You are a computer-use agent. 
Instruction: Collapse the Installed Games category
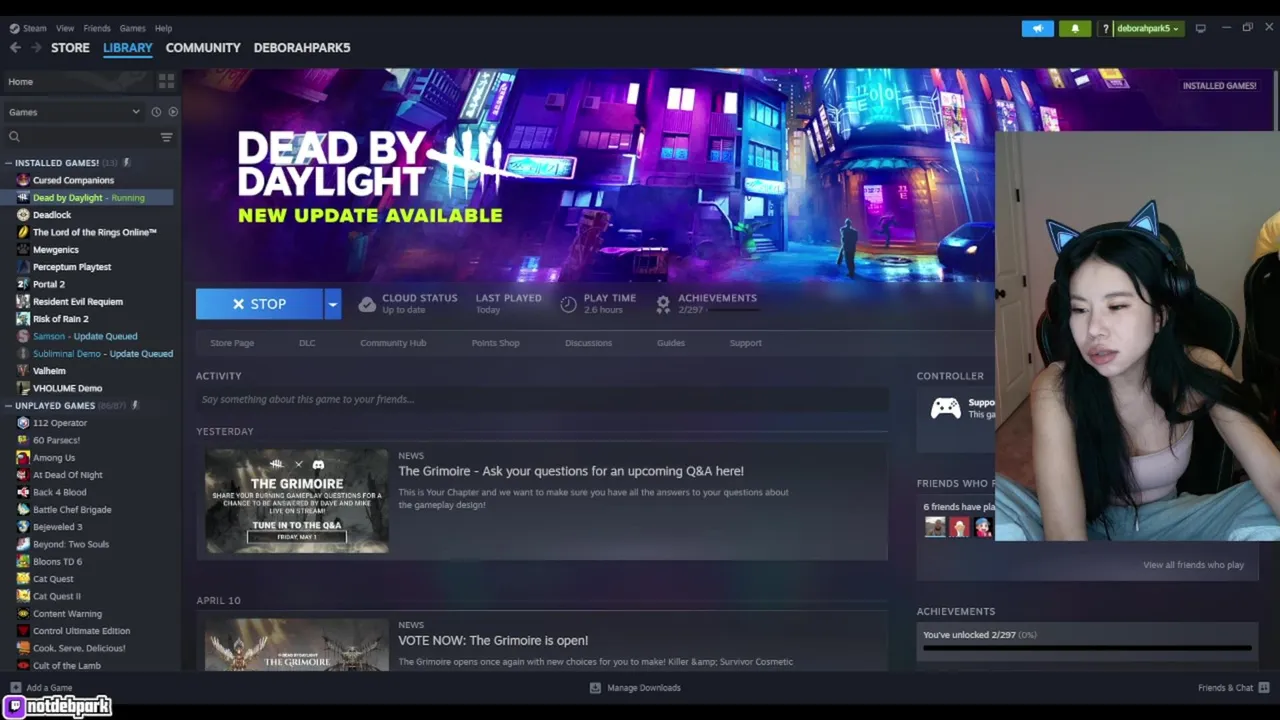click(8, 163)
